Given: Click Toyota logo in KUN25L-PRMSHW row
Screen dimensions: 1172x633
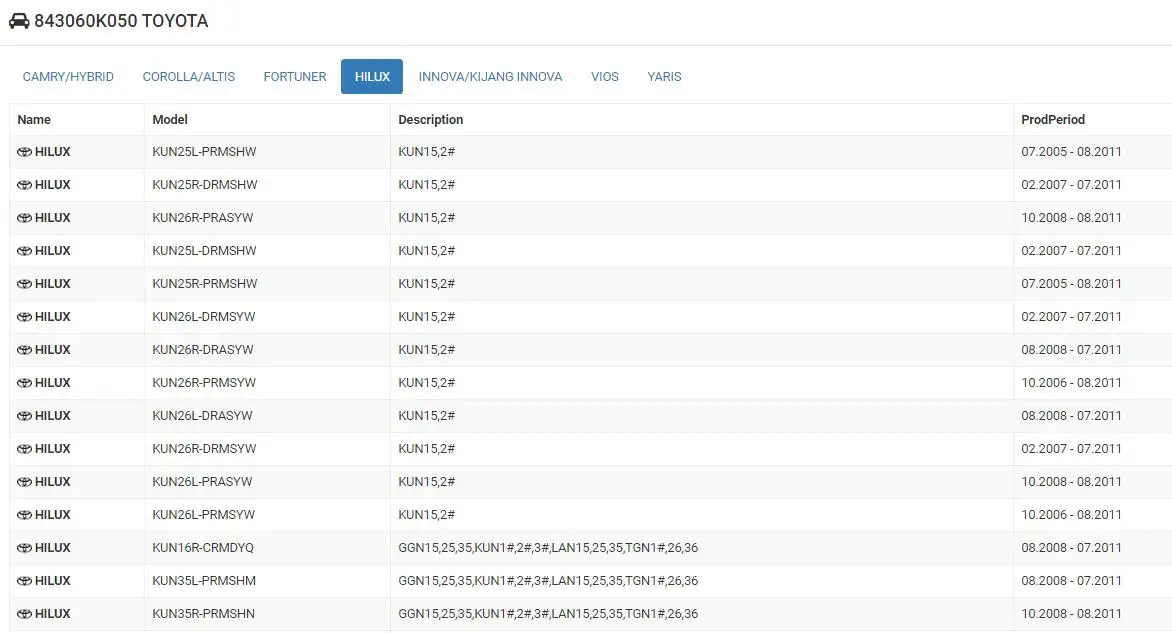Looking at the screenshot, I should pos(24,152).
